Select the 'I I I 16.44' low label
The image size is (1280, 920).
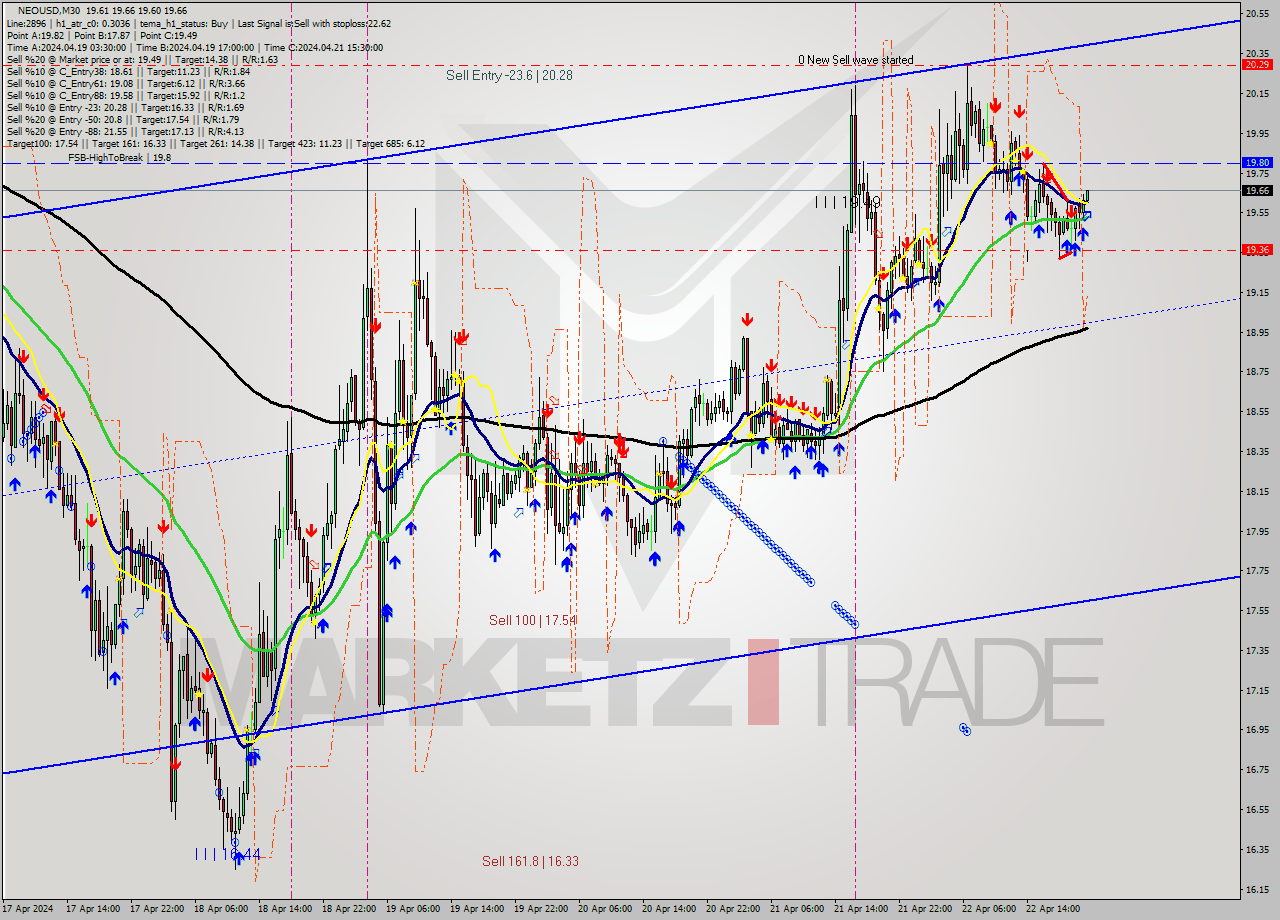coord(228,854)
